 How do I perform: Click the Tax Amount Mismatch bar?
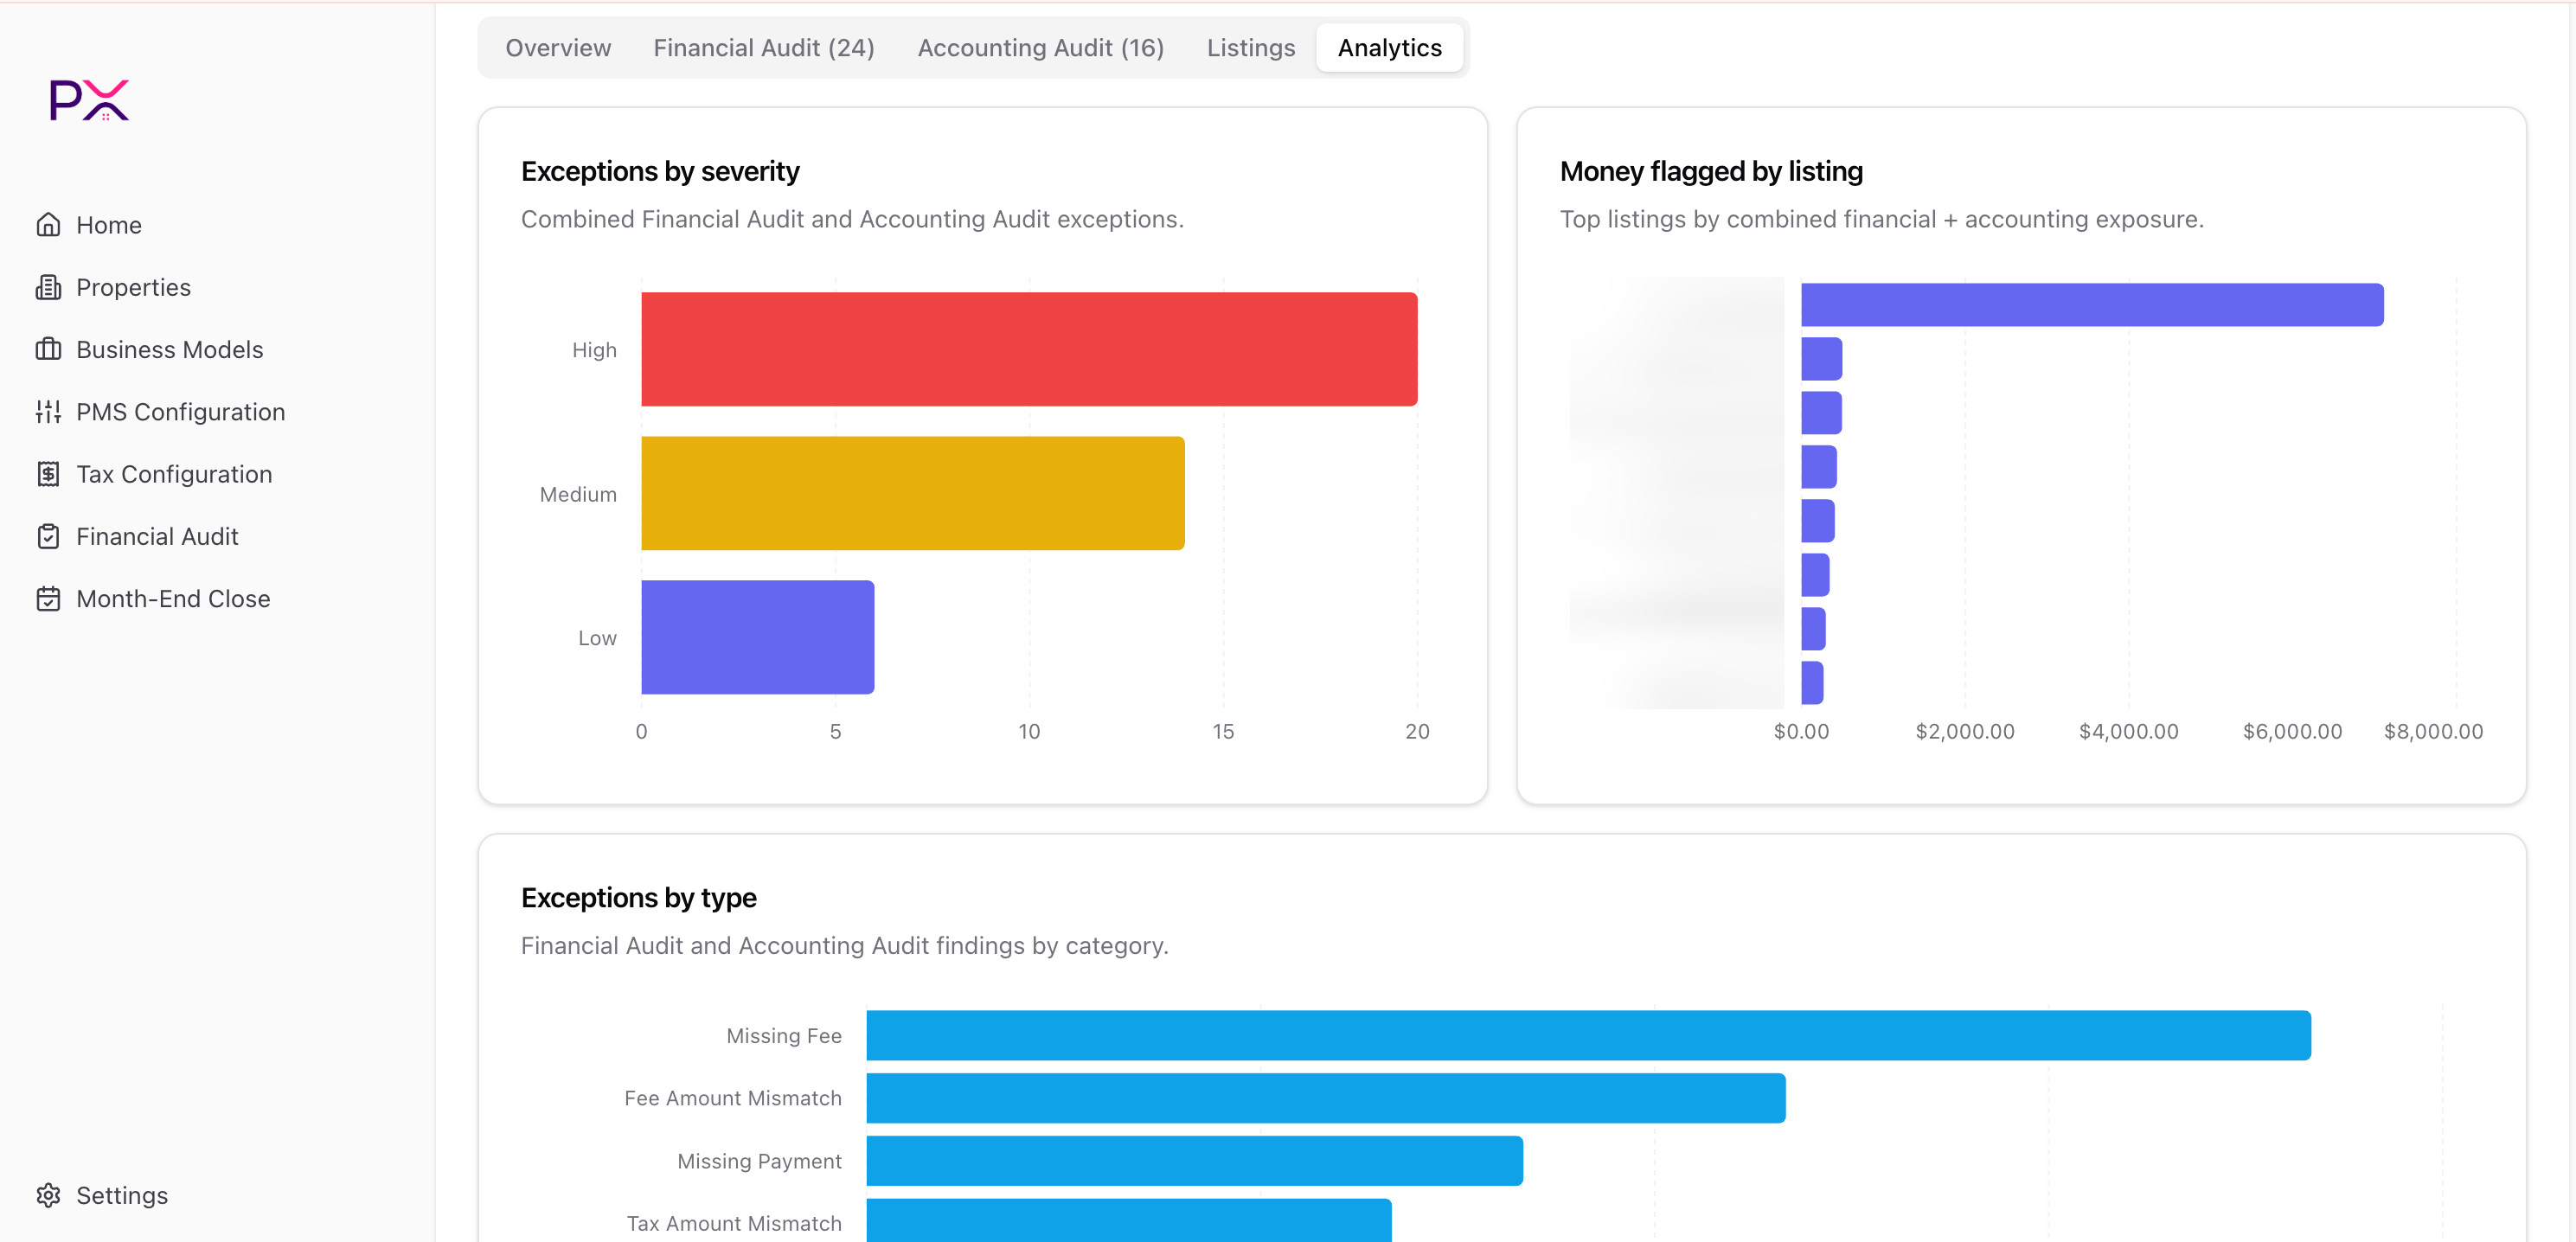[1129, 1221]
